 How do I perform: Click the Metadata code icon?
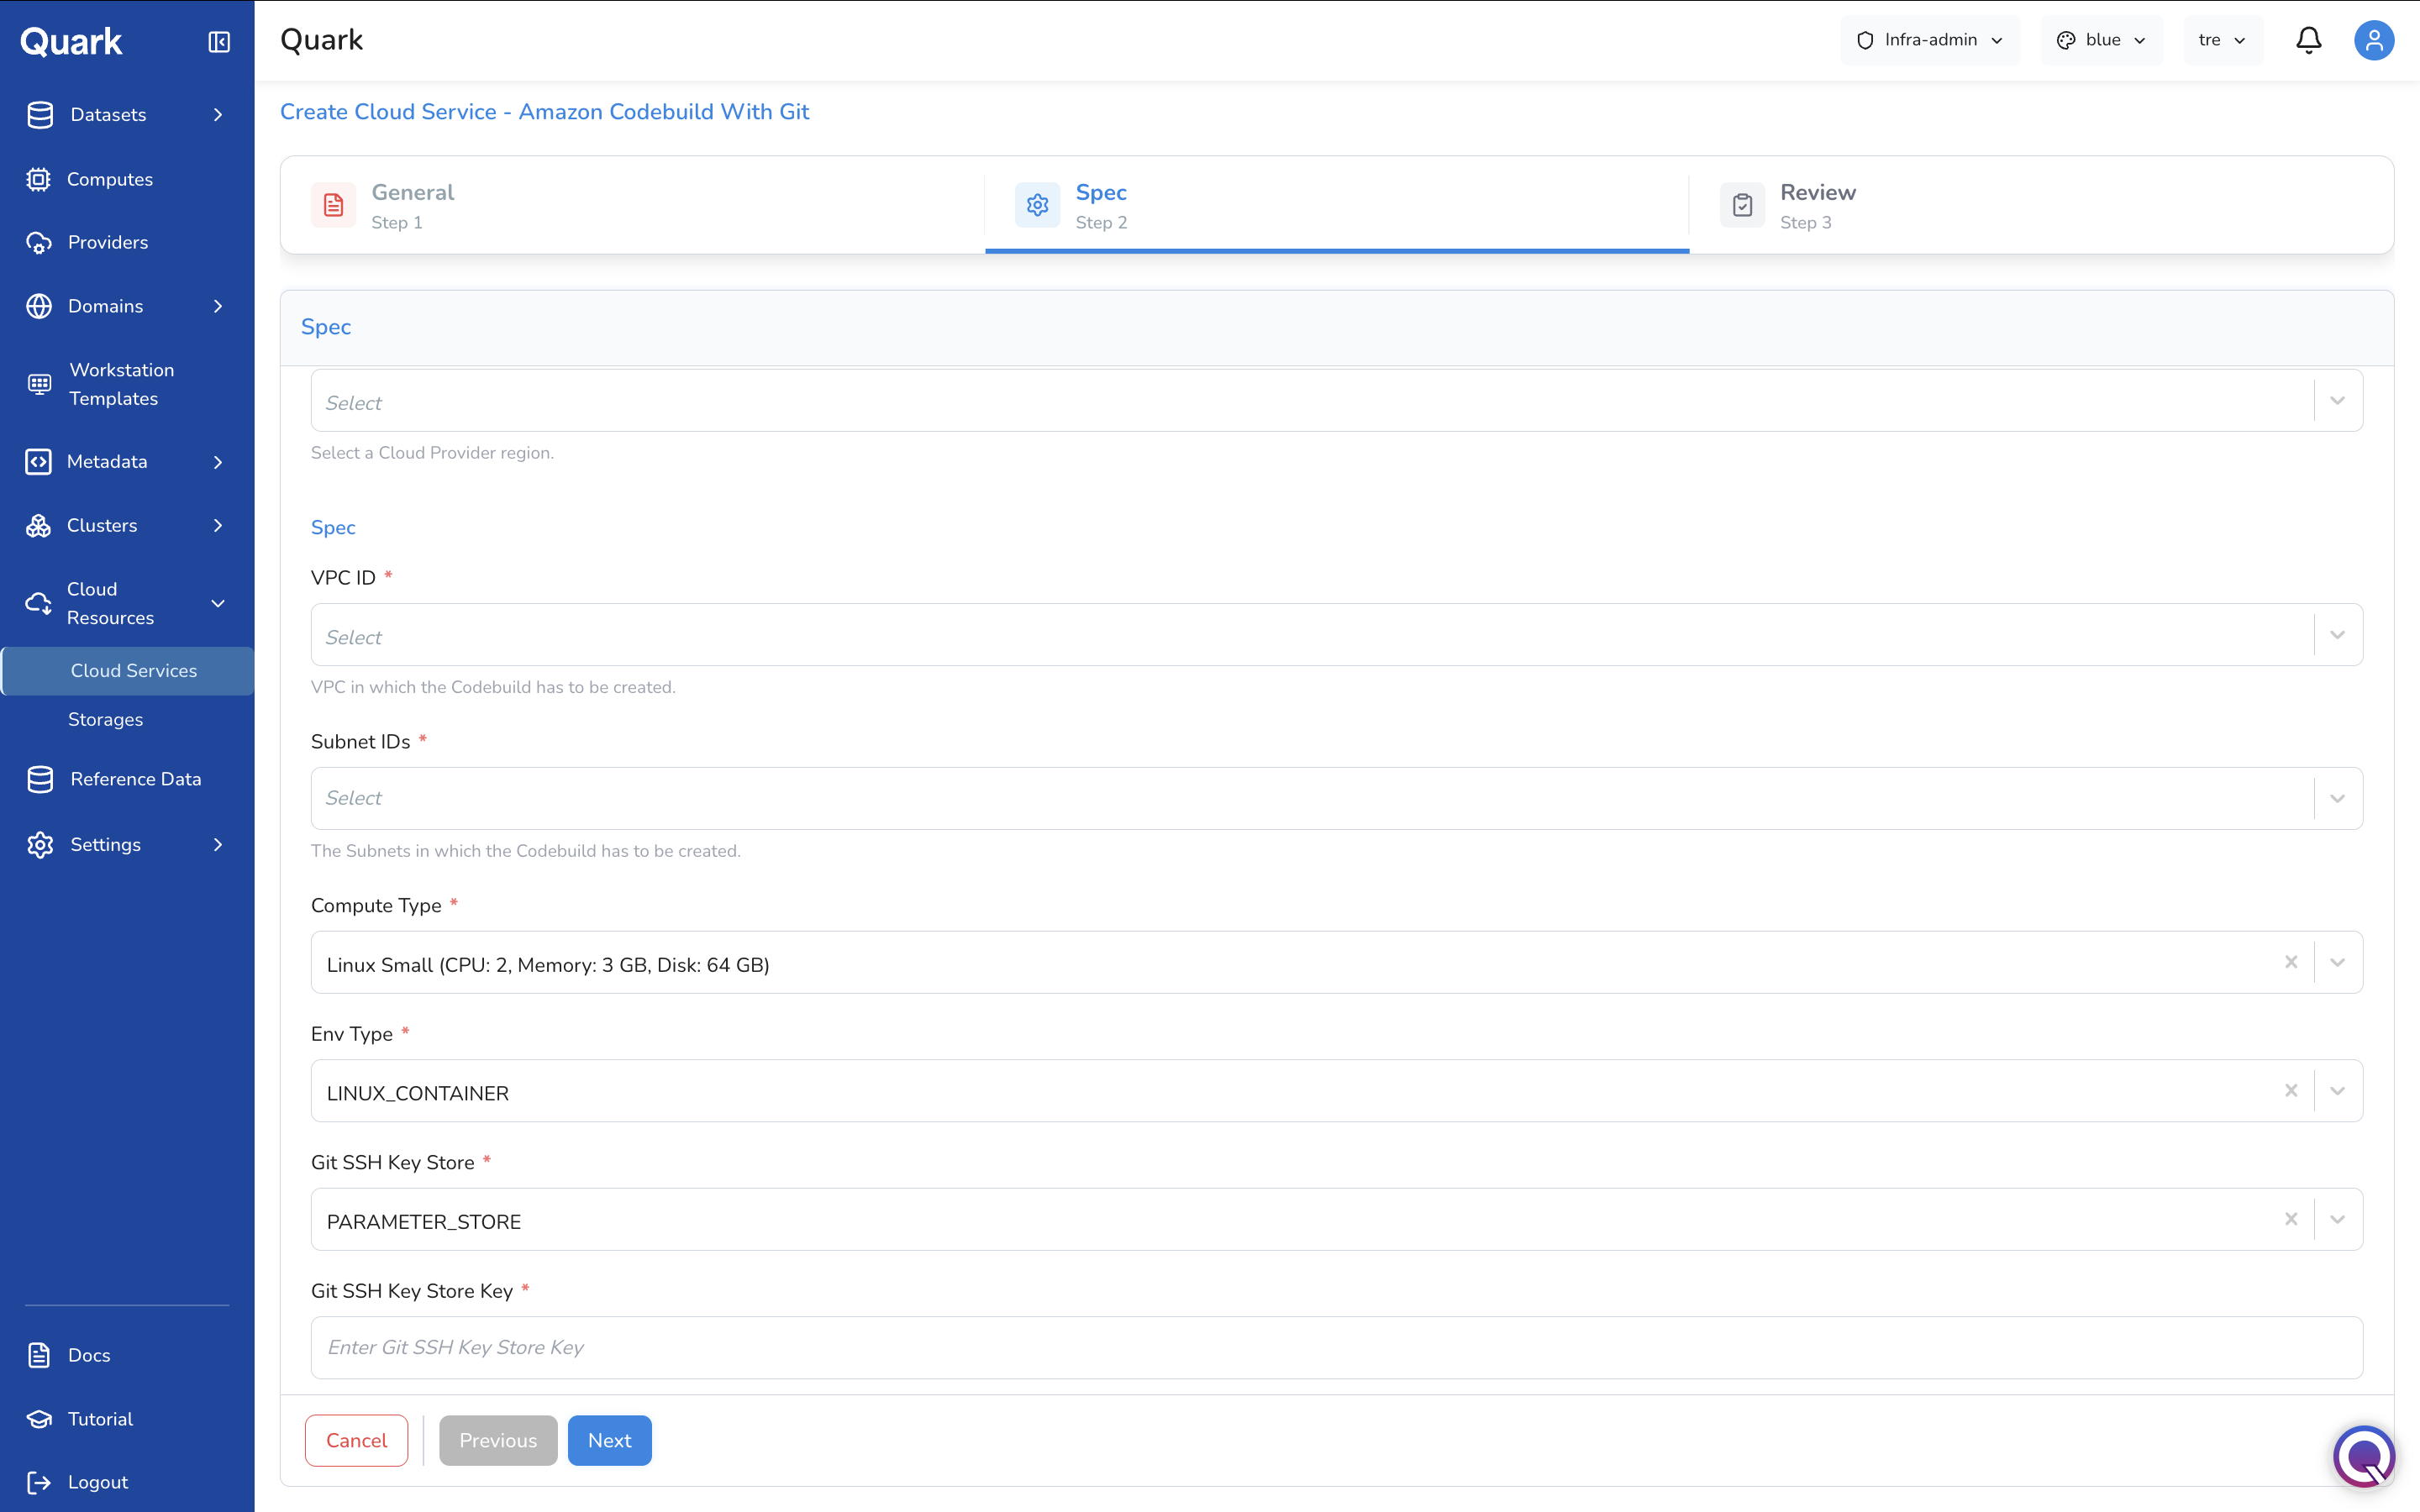(x=38, y=462)
